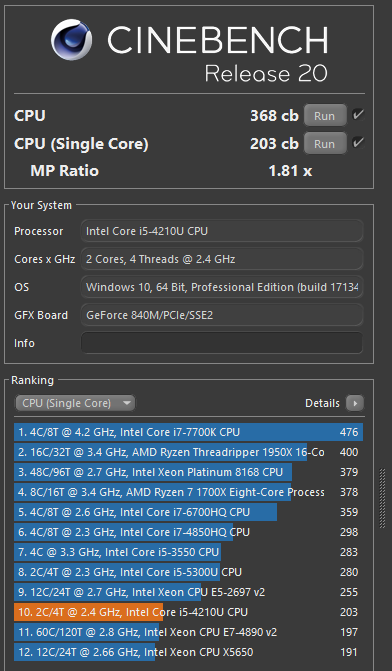Select ranking row Intel Xeon E7-4890 v2
Image resolution: width=392 pixels, height=671 pixels.
pyautogui.click(x=189, y=632)
